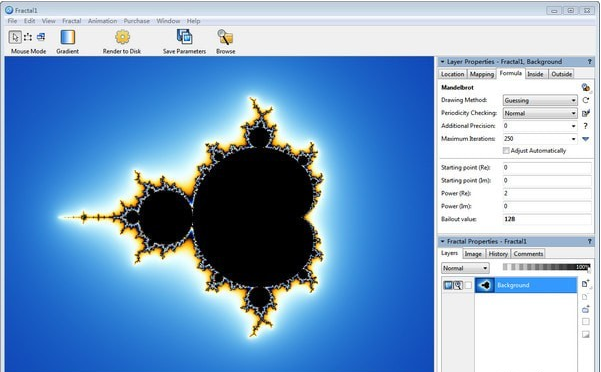Open the Periodicity Checking dropdown
Screen dimensions: 601x372
540,113
